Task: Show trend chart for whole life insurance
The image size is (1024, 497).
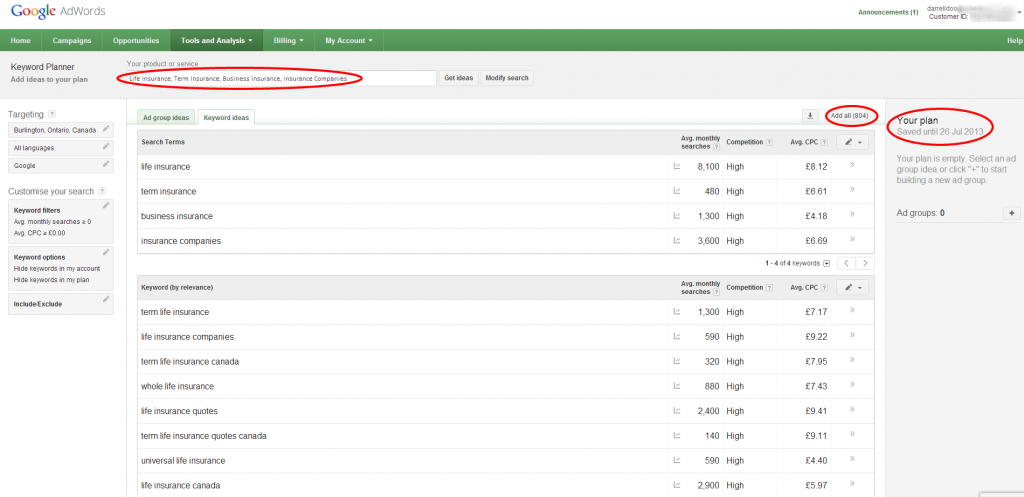Action: 677,387
